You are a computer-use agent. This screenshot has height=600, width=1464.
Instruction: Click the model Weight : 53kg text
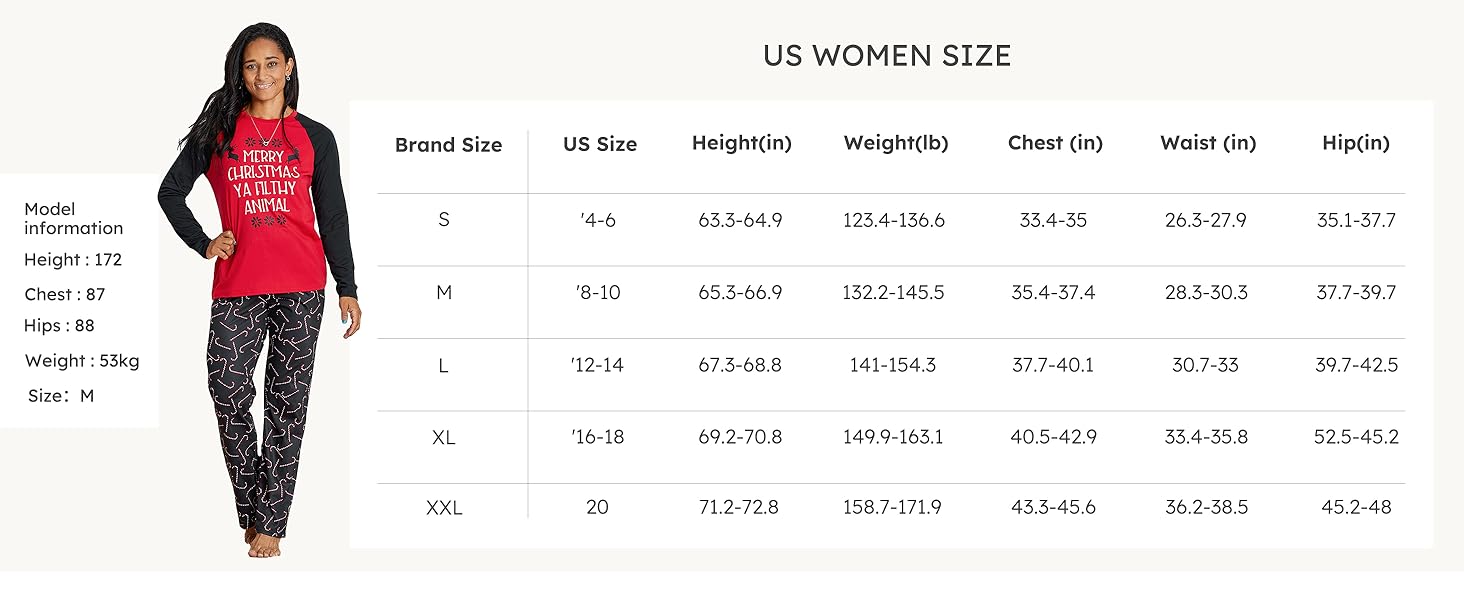[82, 361]
